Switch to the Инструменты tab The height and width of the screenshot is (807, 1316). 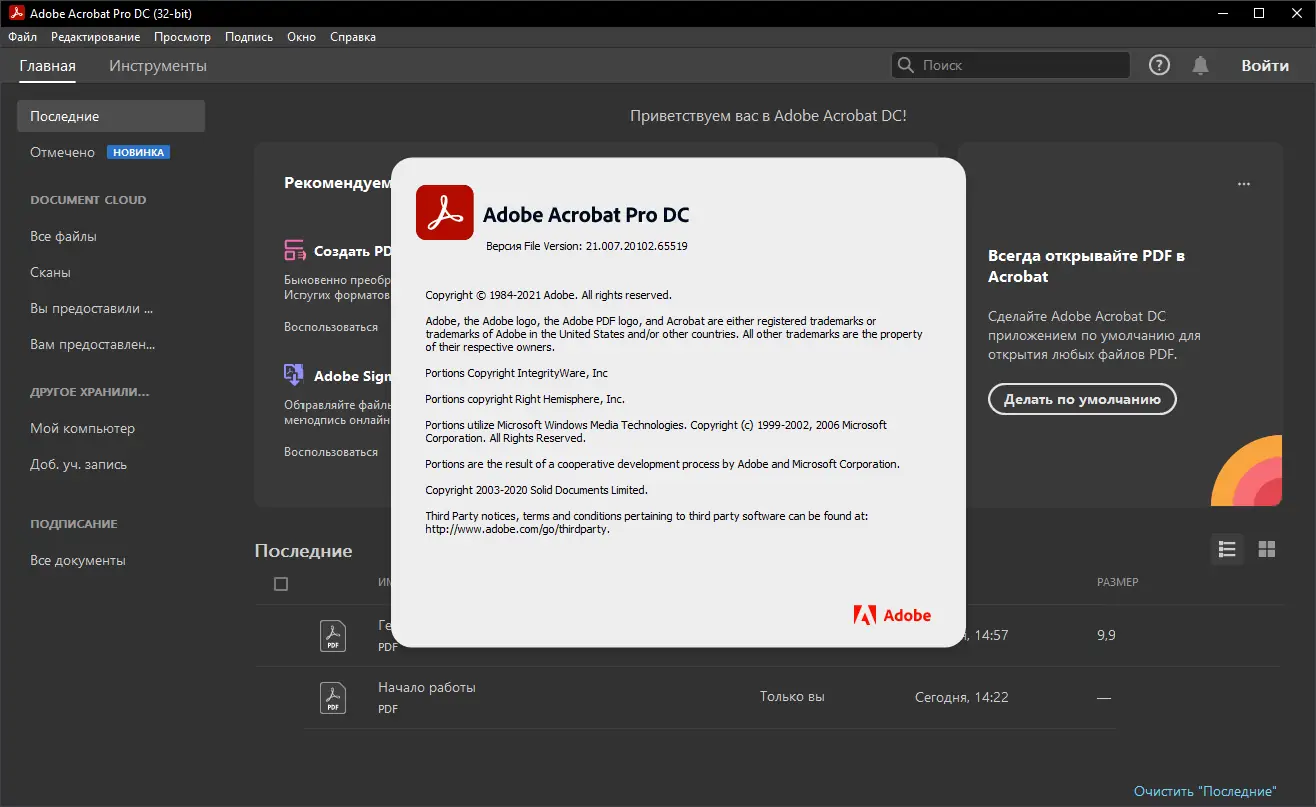[158, 66]
